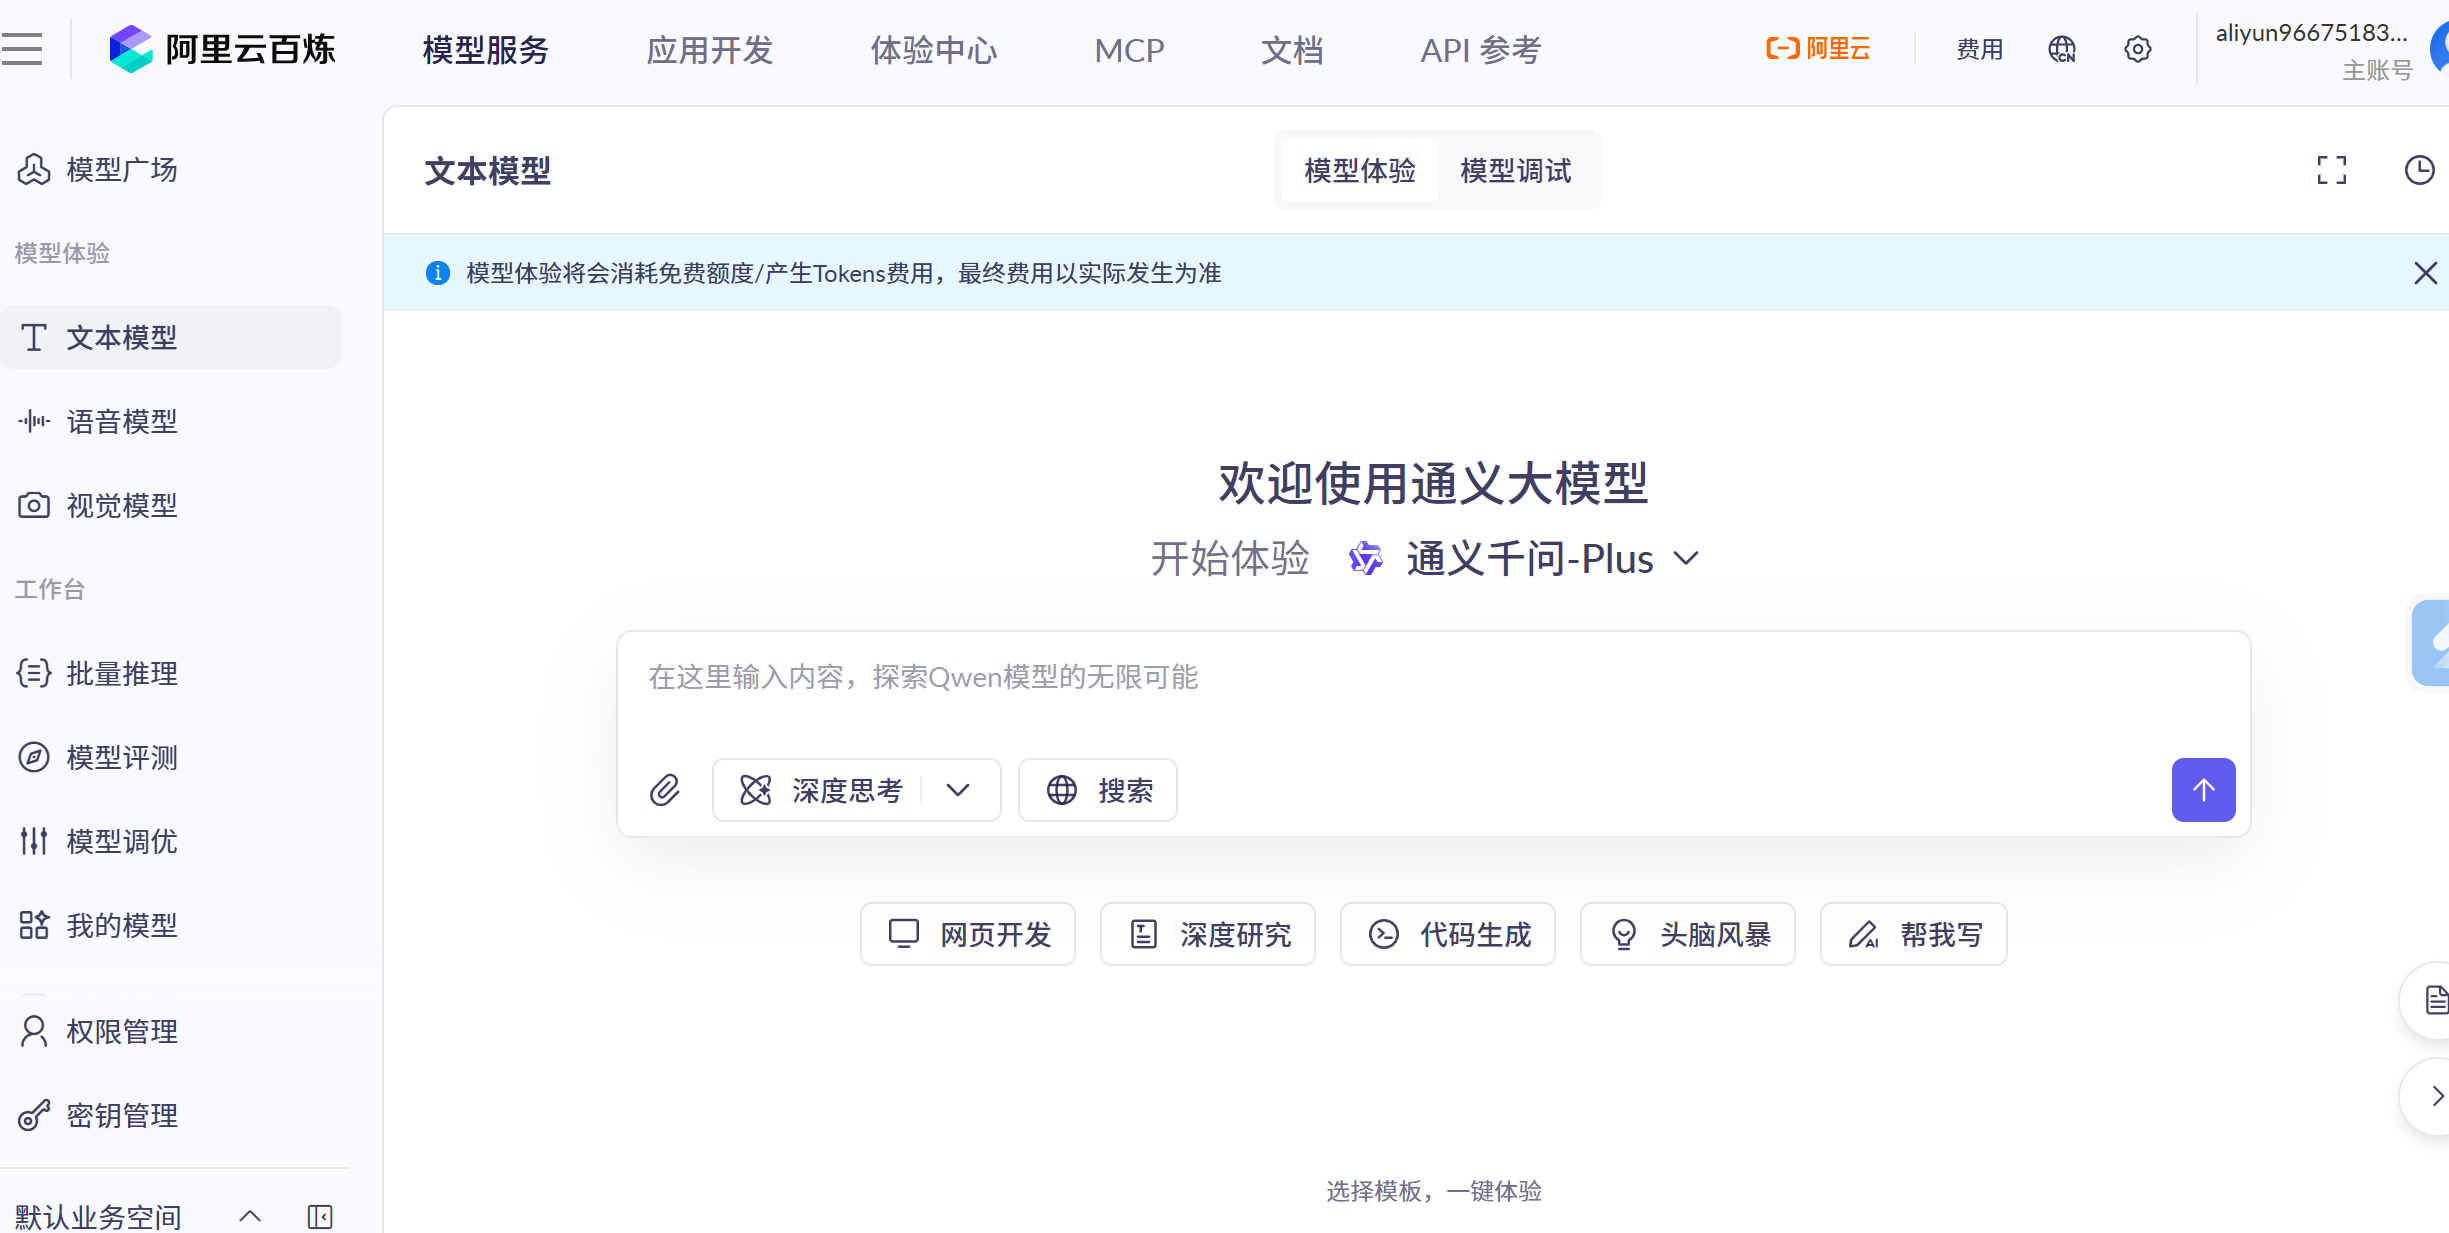
Task: Open the language globe icon
Action: tap(2062, 49)
